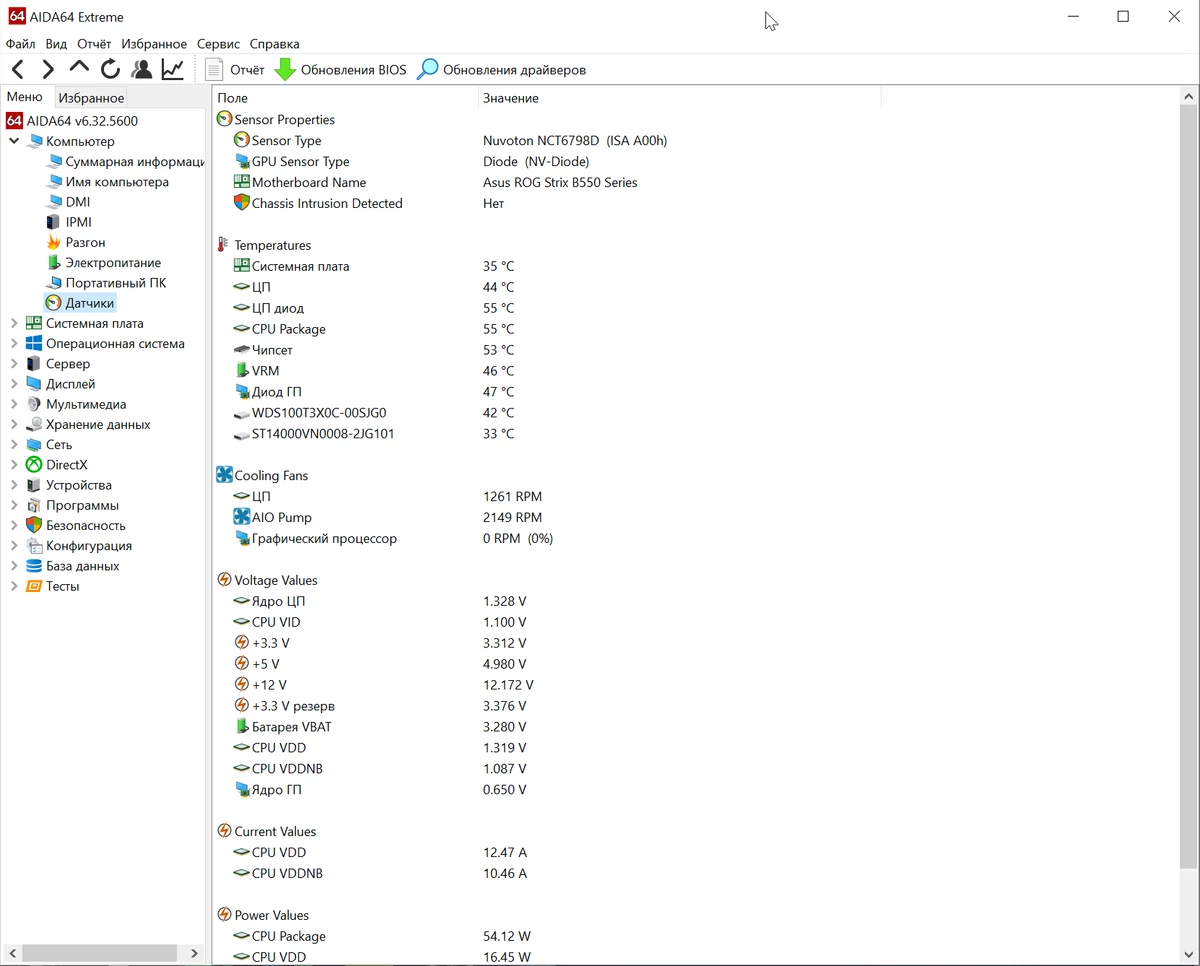Click the Chassis Intrusion Detected shield icon
This screenshot has width=1200, height=966.
click(241, 203)
